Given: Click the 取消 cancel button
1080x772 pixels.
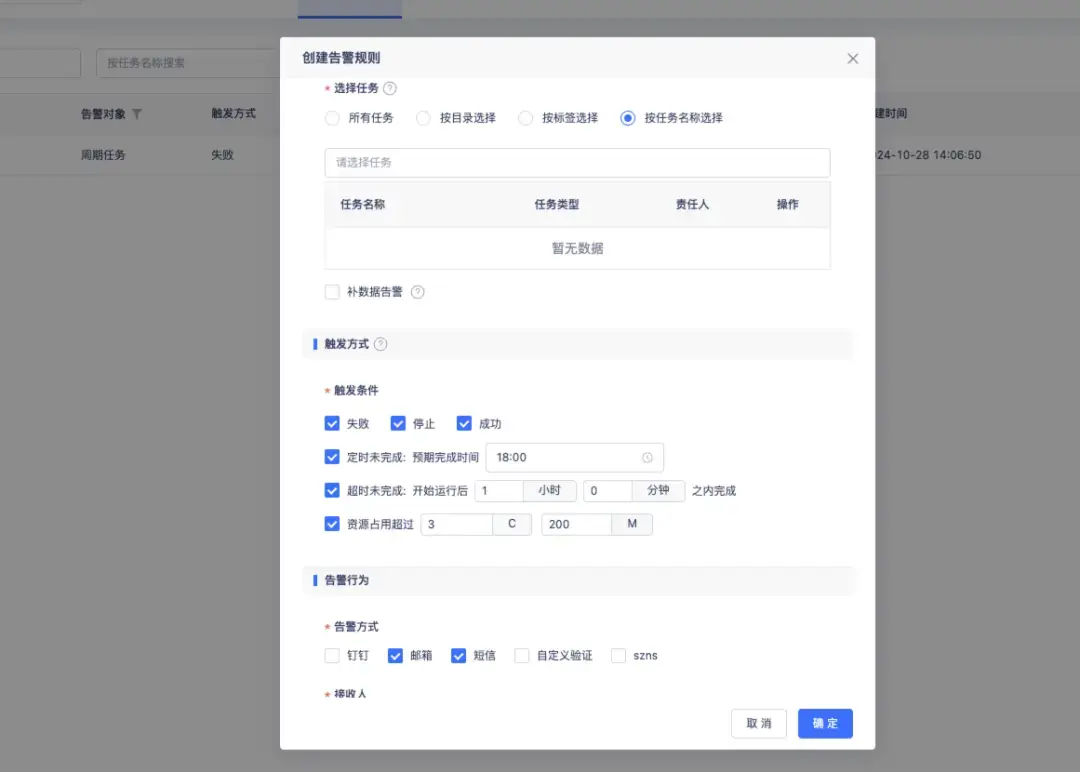Looking at the screenshot, I should (758, 723).
